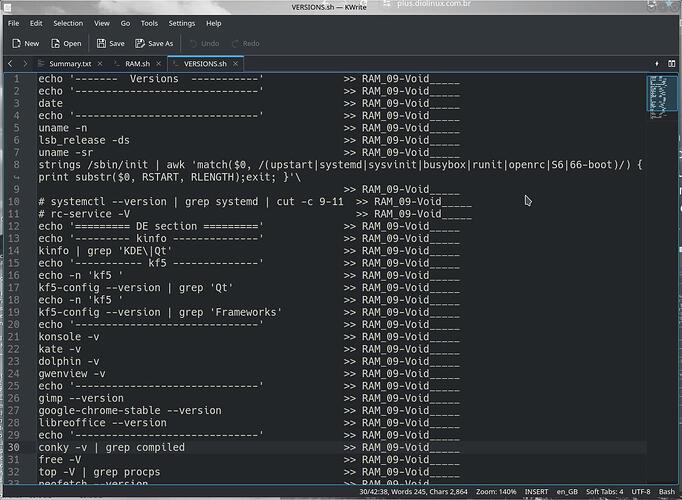The image size is (682, 500).
Task: Click 'strings /sbin/init' at line 8 start
Action: (93, 165)
